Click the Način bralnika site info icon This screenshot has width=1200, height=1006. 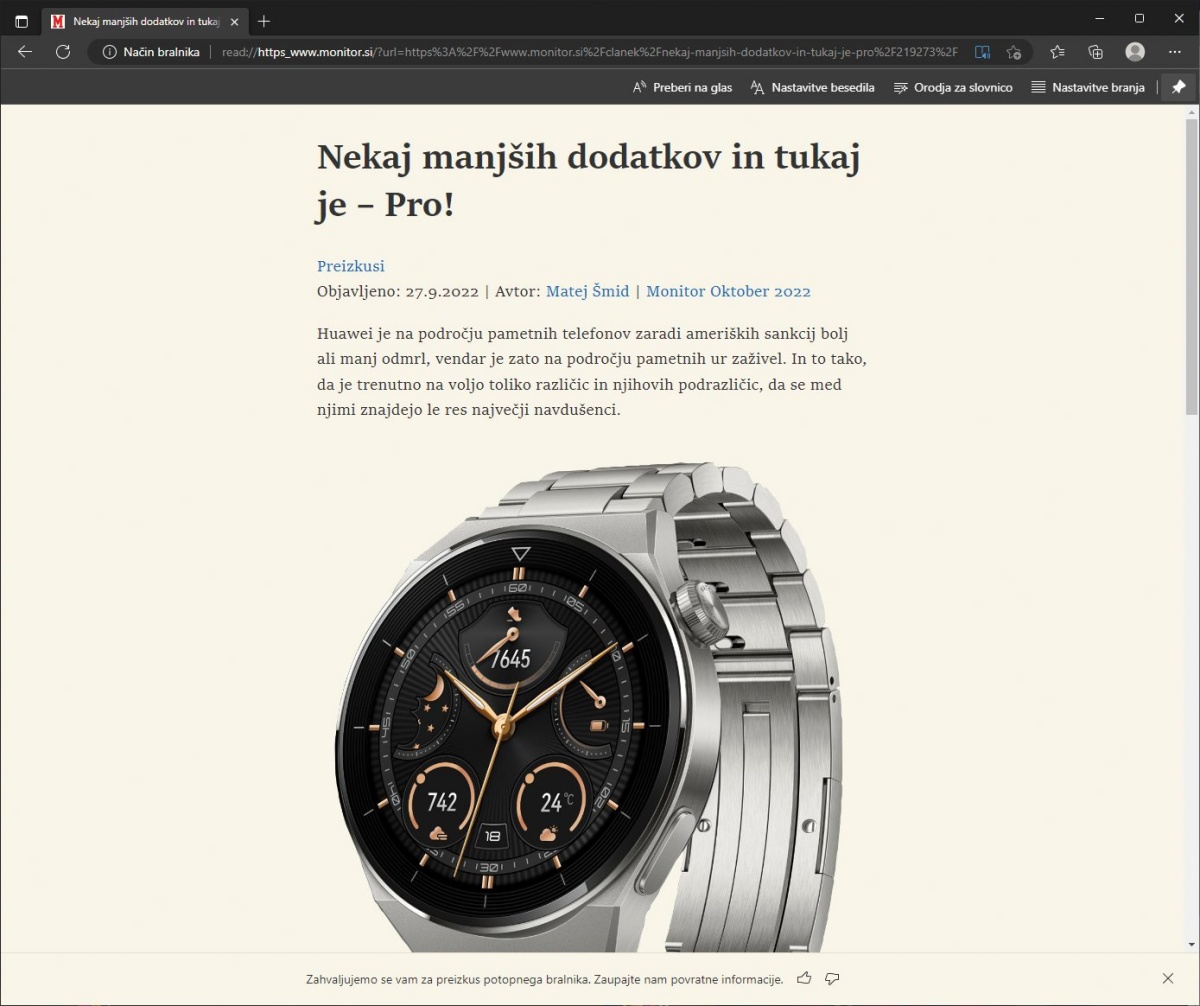(x=109, y=52)
